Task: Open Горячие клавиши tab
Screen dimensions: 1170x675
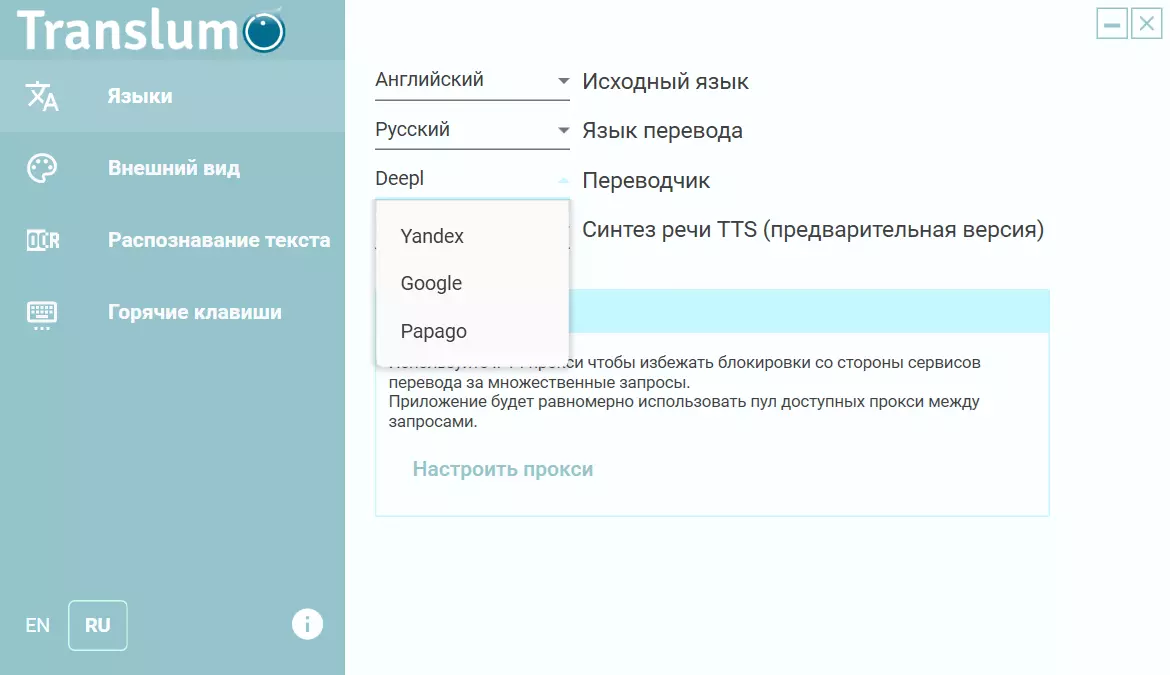Action: (x=172, y=312)
